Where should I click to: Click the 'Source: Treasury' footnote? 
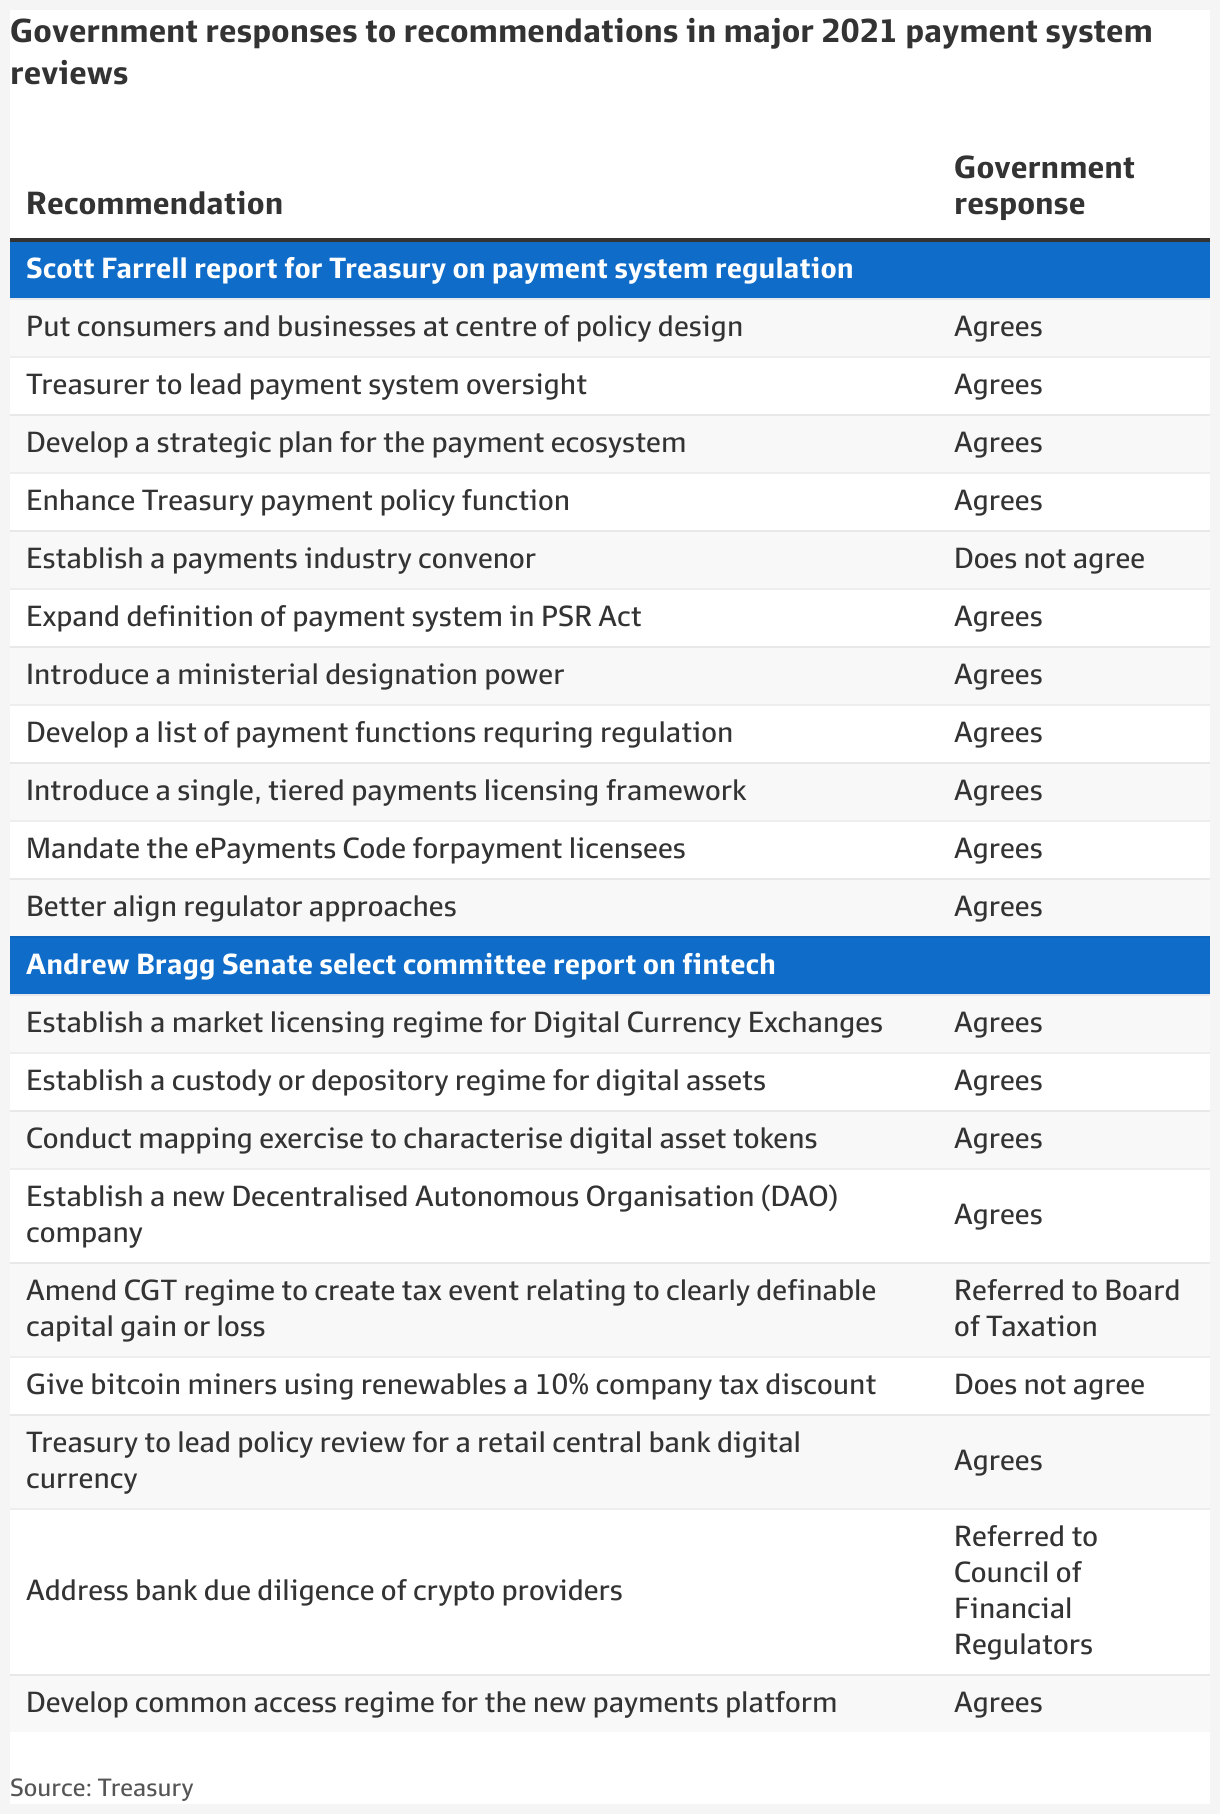(102, 1788)
